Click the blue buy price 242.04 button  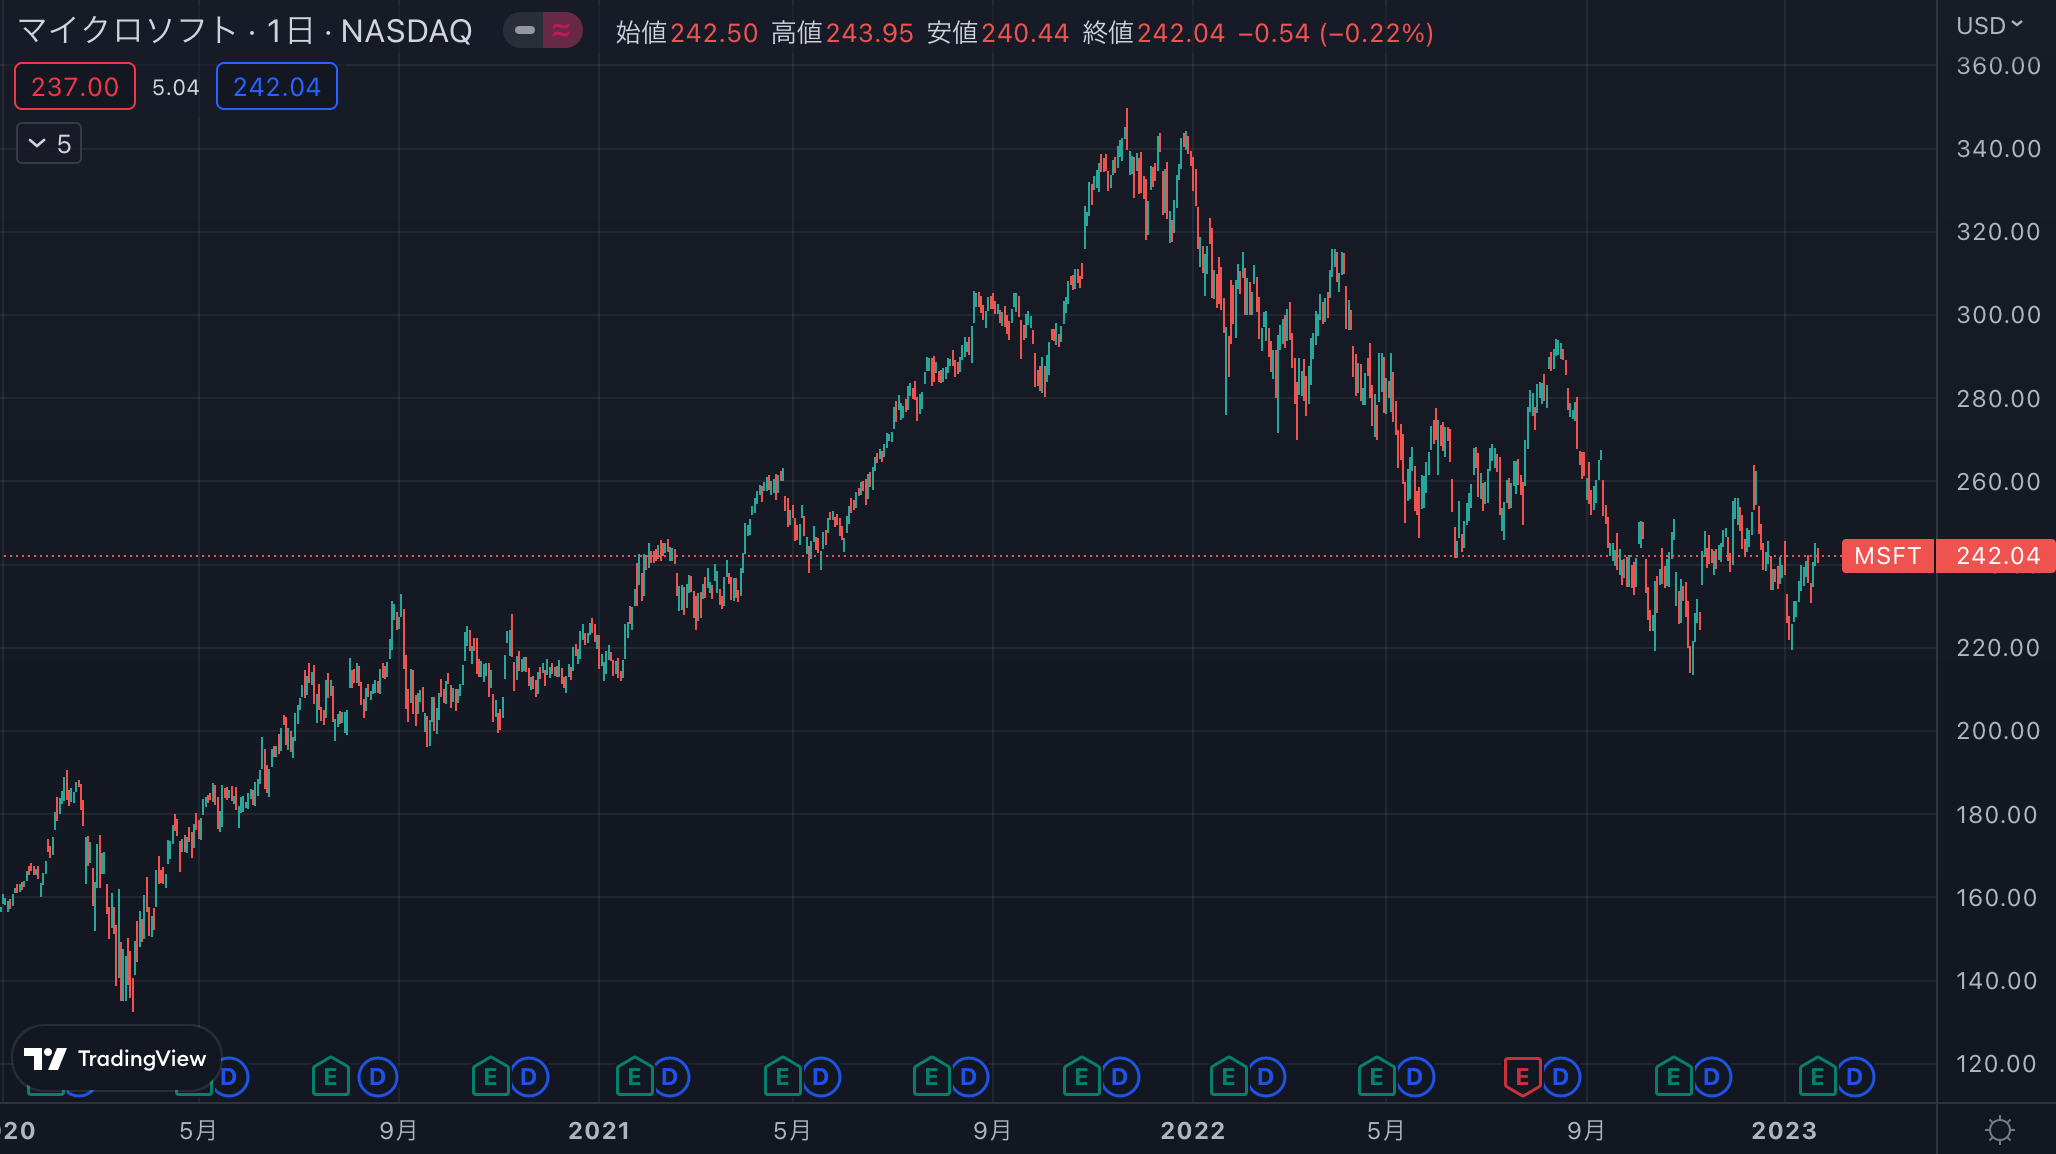pyautogui.click(x=277, y=87)
